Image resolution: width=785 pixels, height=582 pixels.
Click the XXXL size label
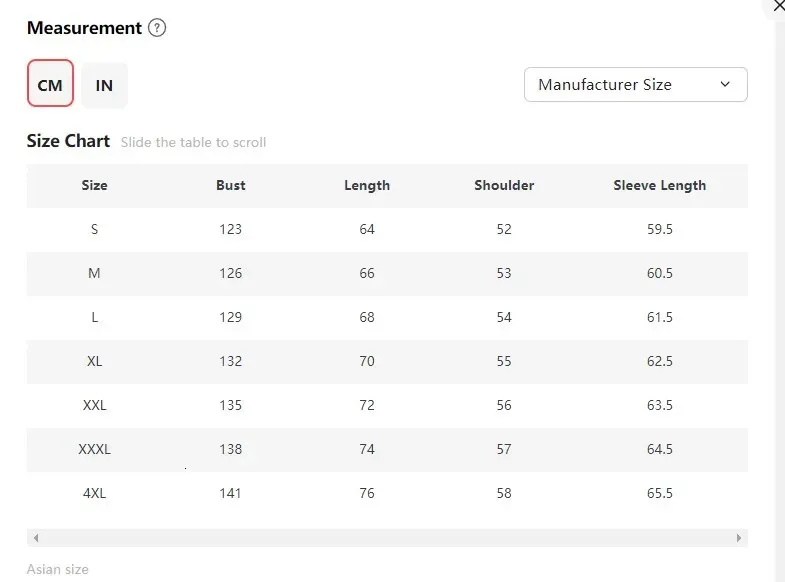click(x=94, y=449)
